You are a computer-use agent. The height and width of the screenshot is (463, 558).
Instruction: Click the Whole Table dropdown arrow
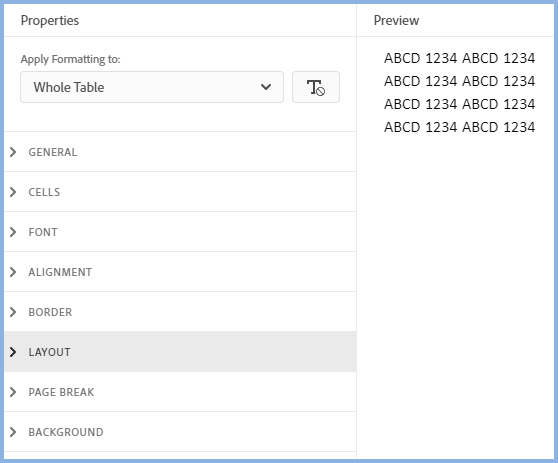266,87
